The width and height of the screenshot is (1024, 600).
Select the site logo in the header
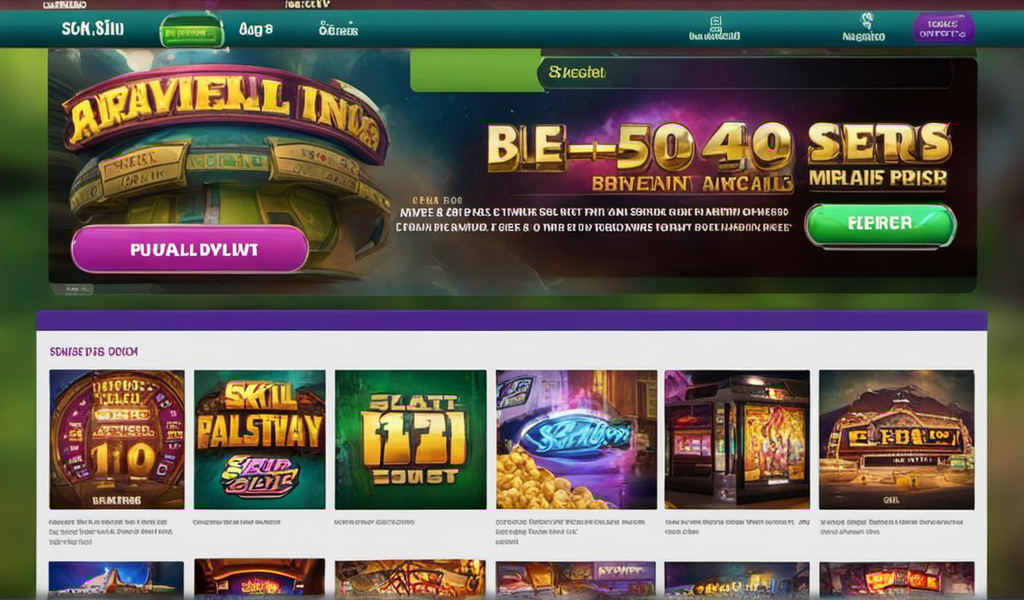[x=93, y=29]
